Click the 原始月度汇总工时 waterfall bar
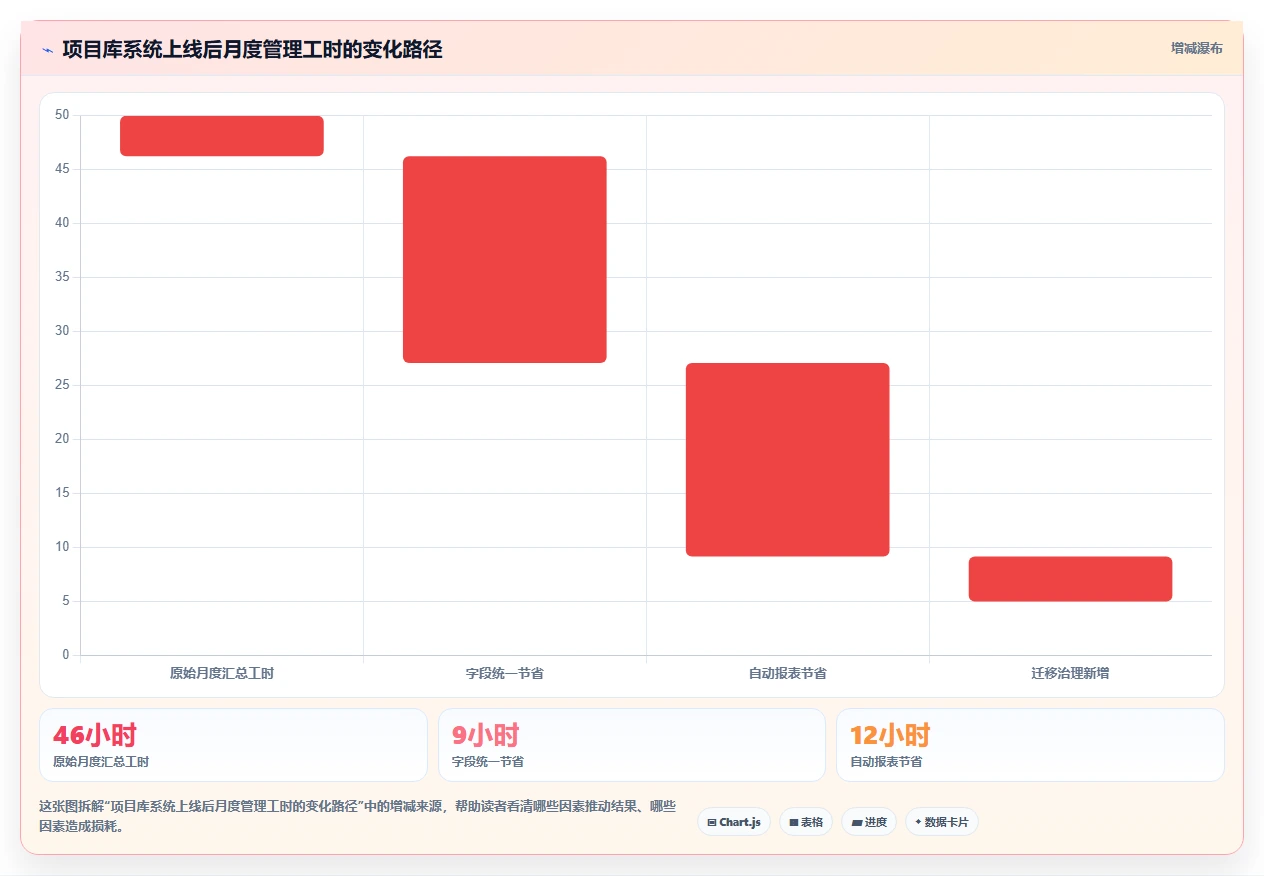 pos(222,136)
